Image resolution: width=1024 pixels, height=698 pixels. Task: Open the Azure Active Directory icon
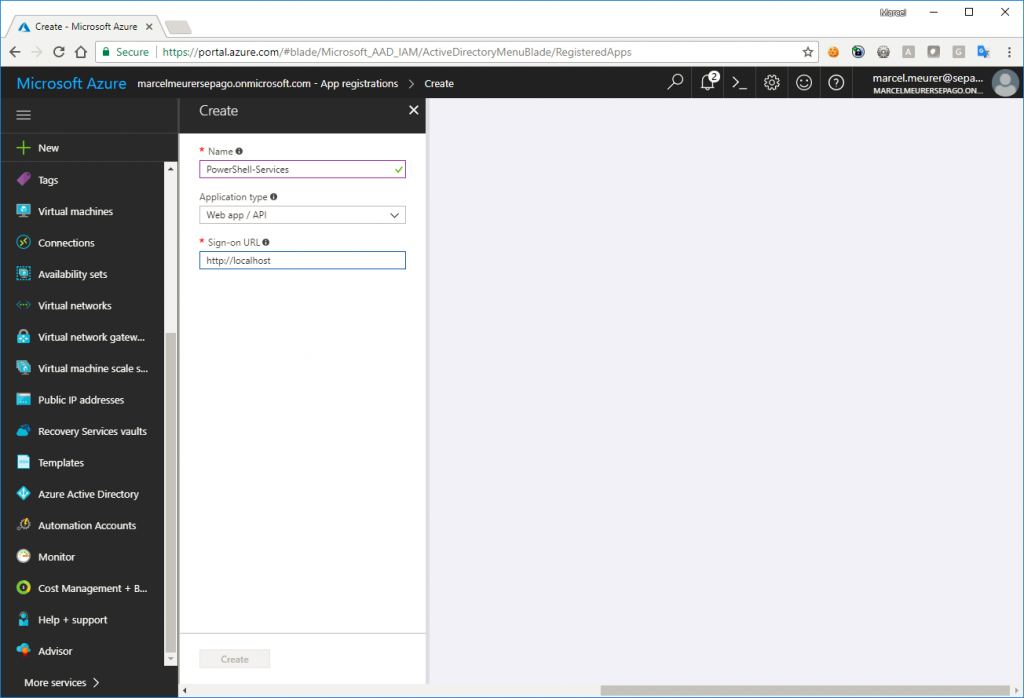24,494
